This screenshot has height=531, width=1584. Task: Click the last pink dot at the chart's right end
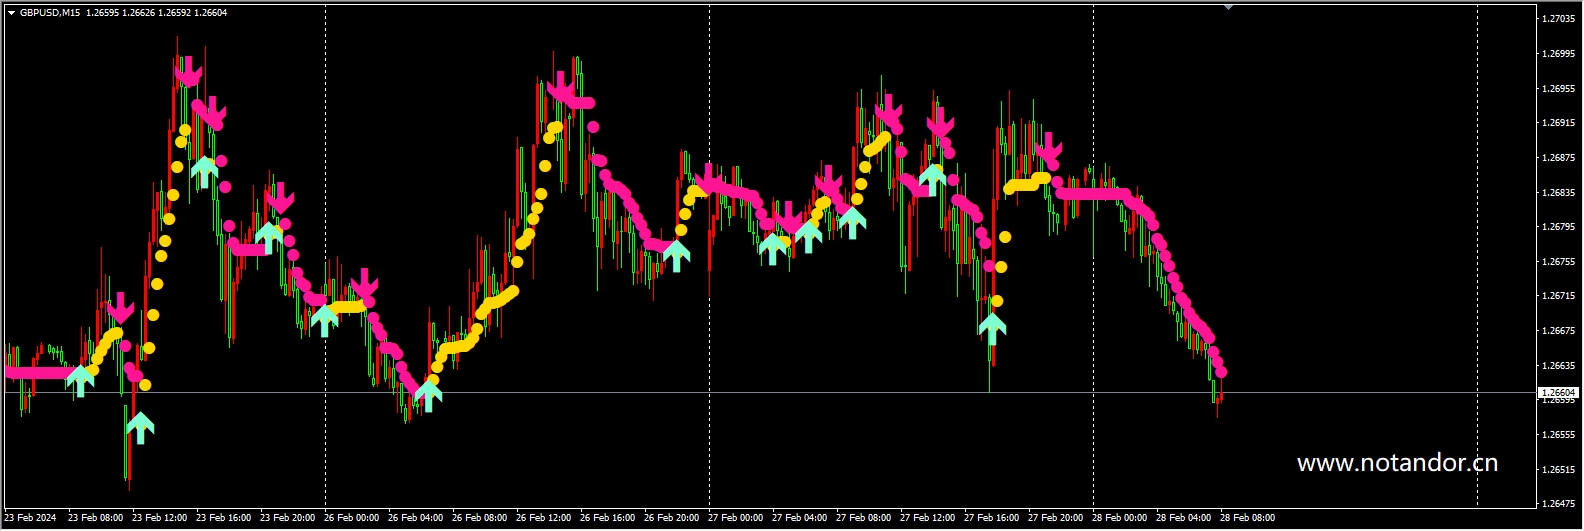[1221, 373]
